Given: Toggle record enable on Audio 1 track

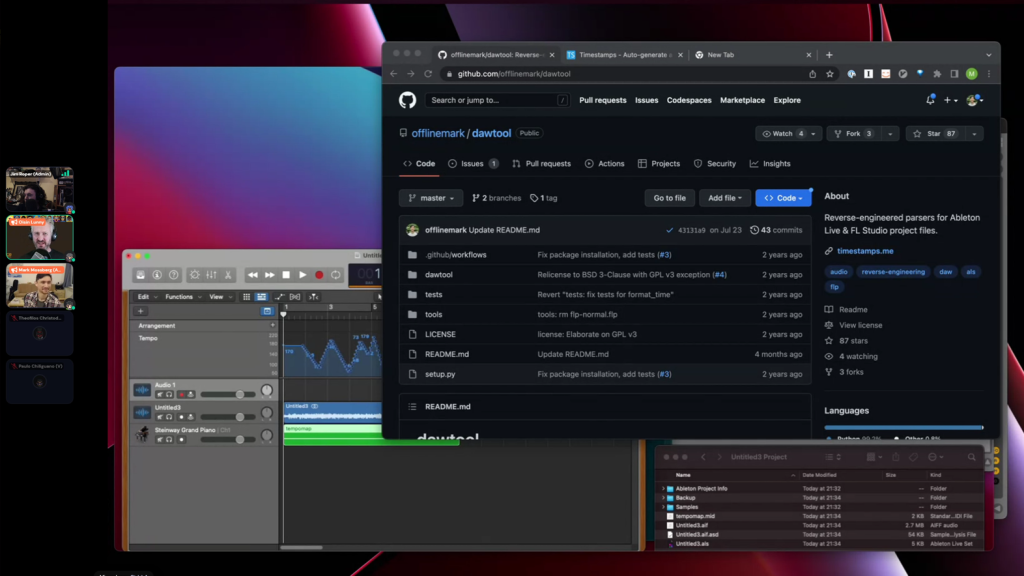Looking at the screenshot, I should pos(181,394).
